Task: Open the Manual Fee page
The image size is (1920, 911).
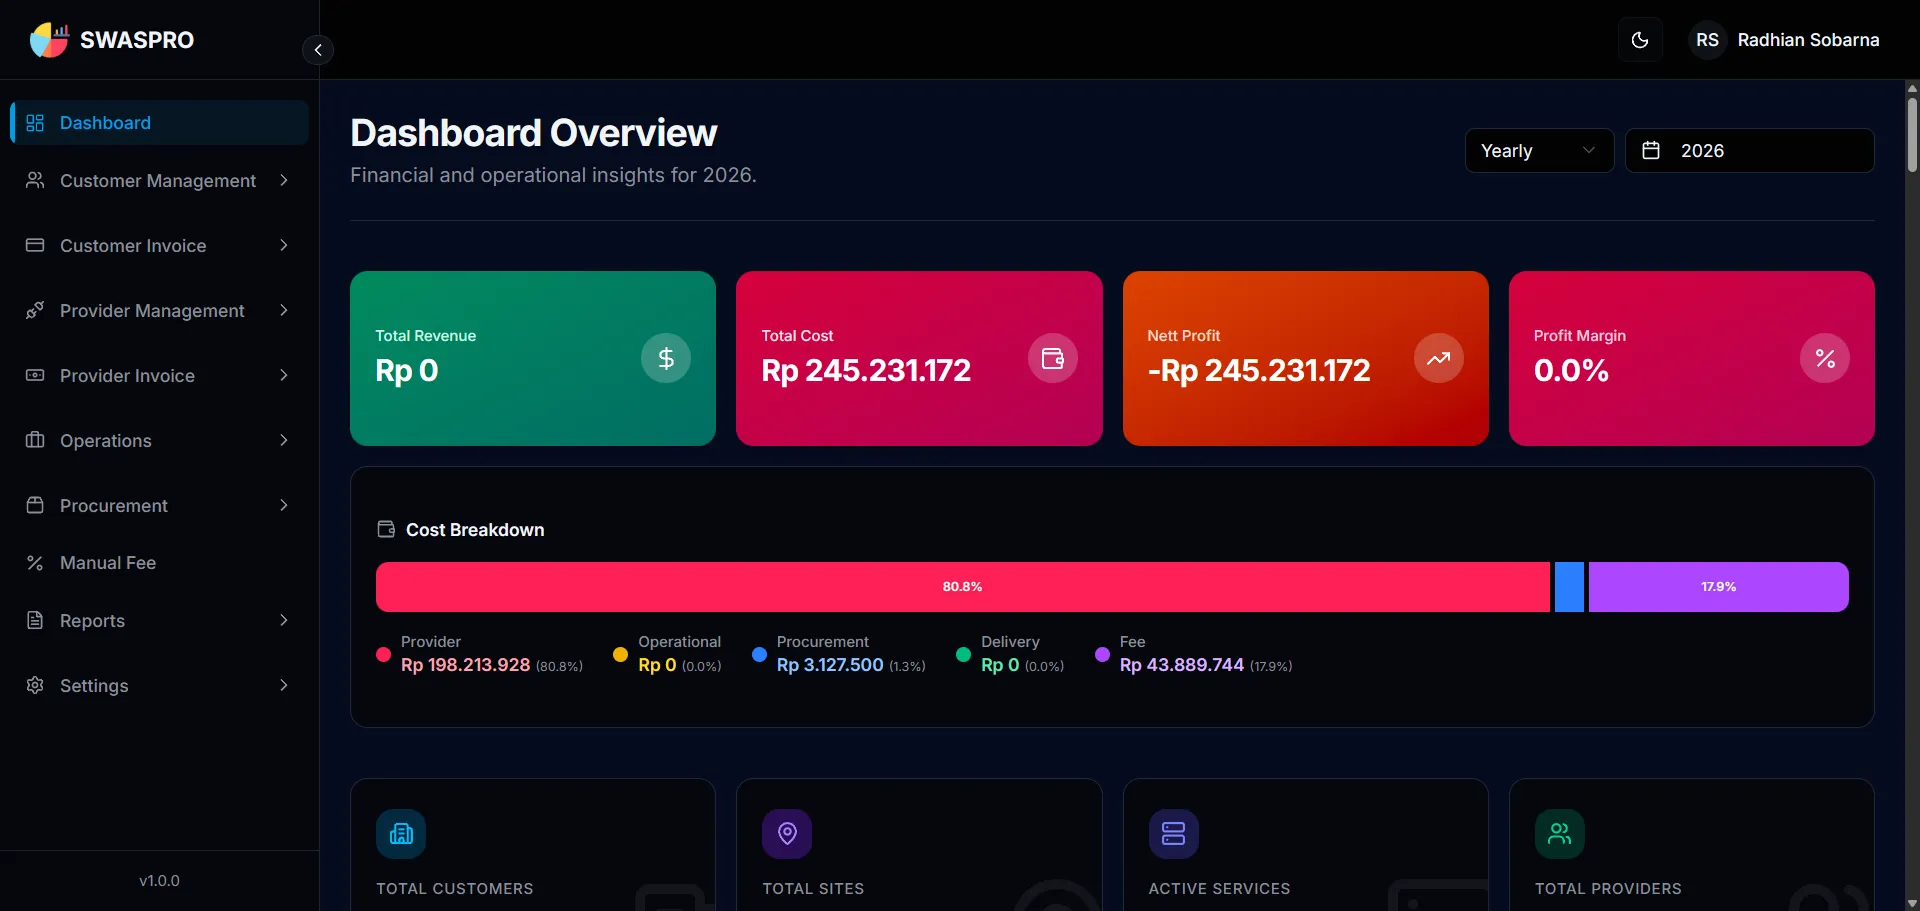Action: 160,563
